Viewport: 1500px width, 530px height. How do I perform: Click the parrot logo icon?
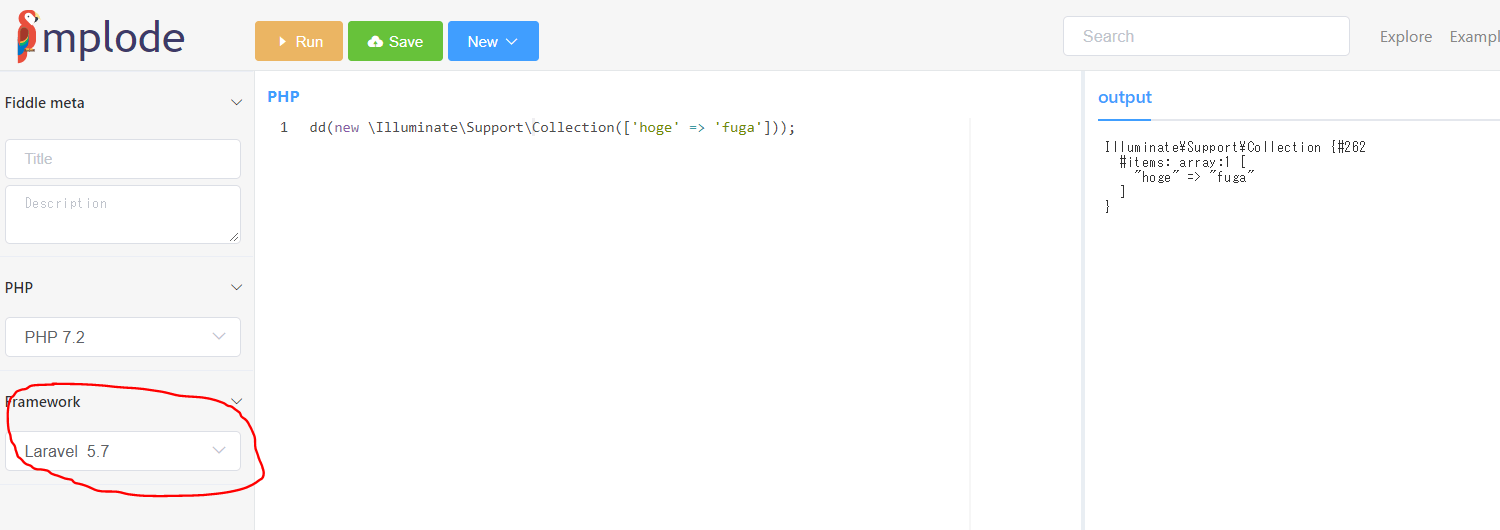[x=28, y=36]
